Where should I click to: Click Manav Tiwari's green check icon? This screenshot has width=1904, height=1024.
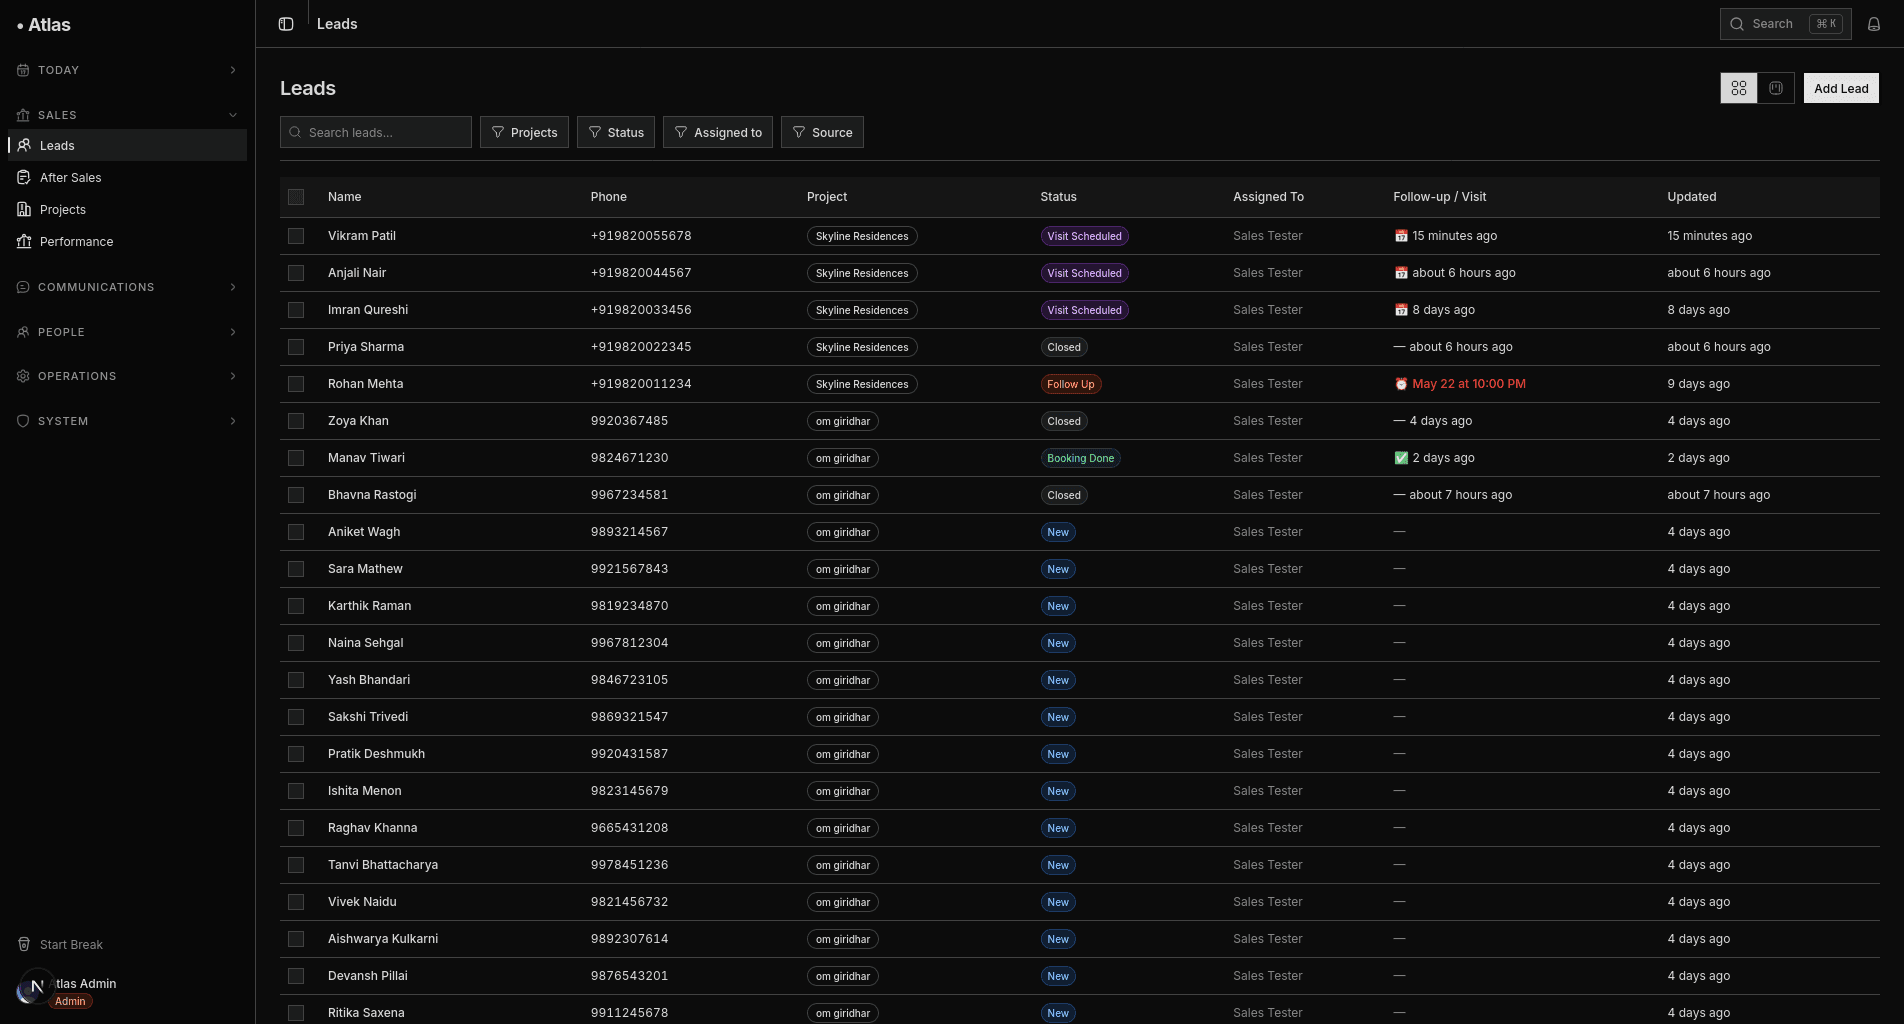(x=1401, y=458)
